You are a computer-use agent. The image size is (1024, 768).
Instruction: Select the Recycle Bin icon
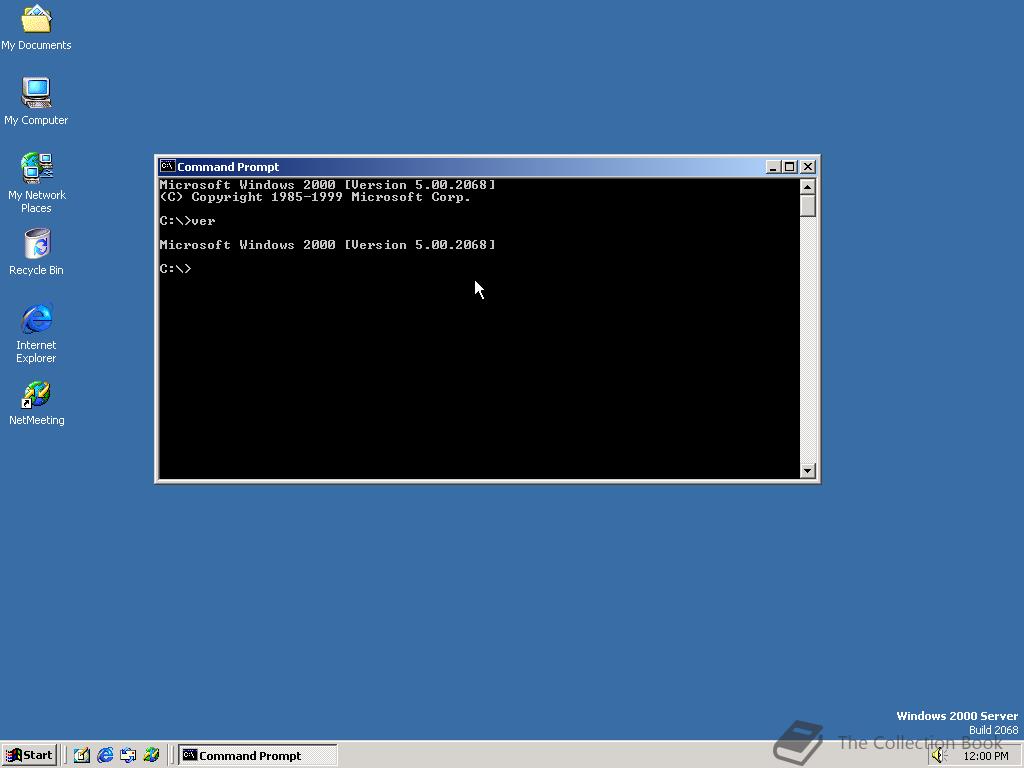click(37, 252)
